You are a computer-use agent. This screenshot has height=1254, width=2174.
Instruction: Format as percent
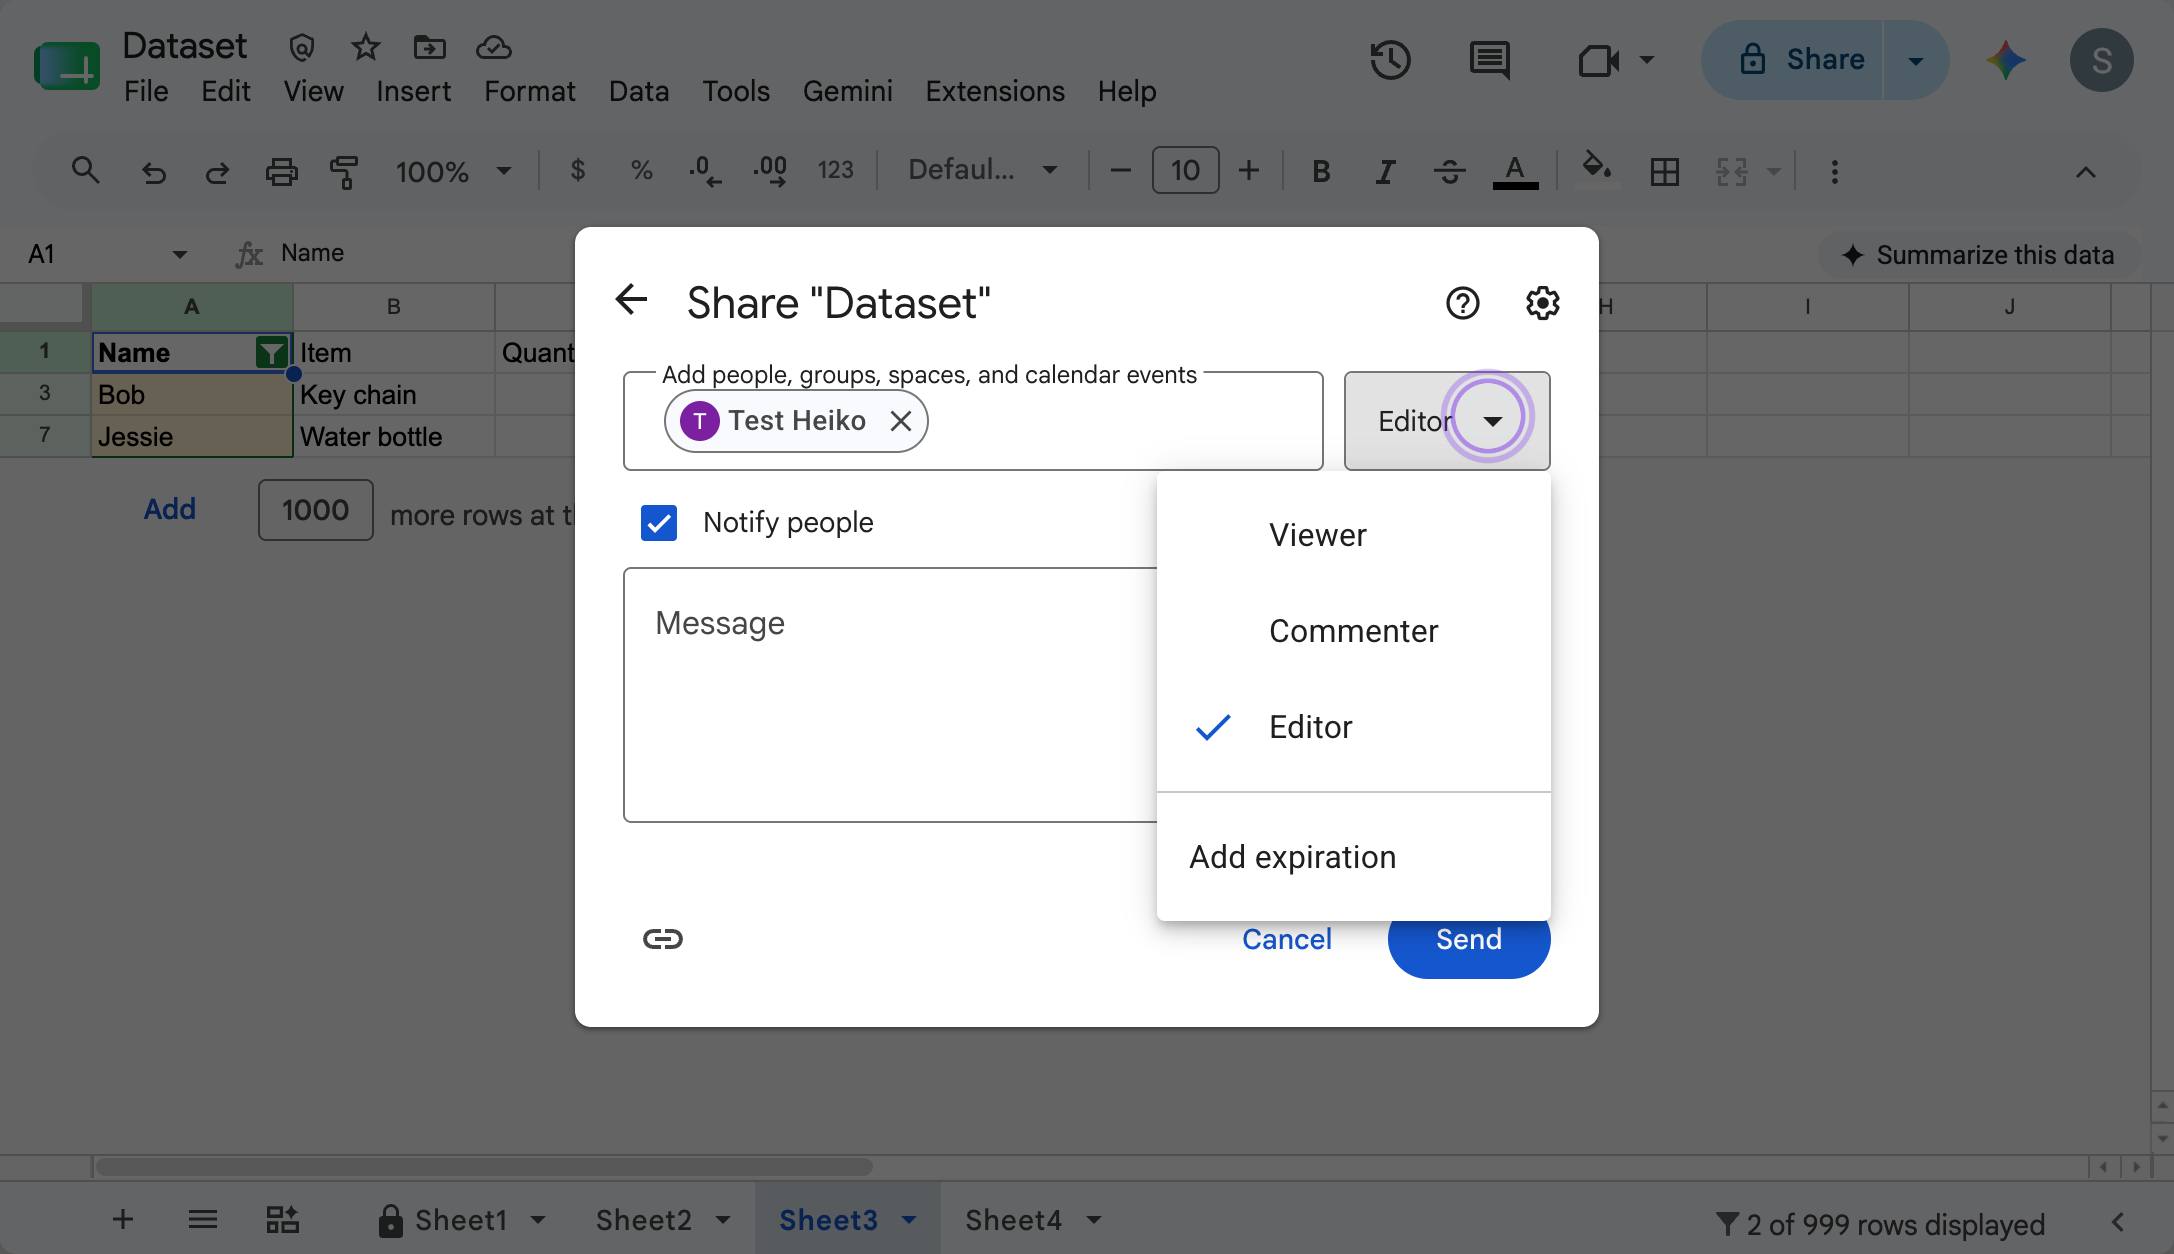click(641, 171)
